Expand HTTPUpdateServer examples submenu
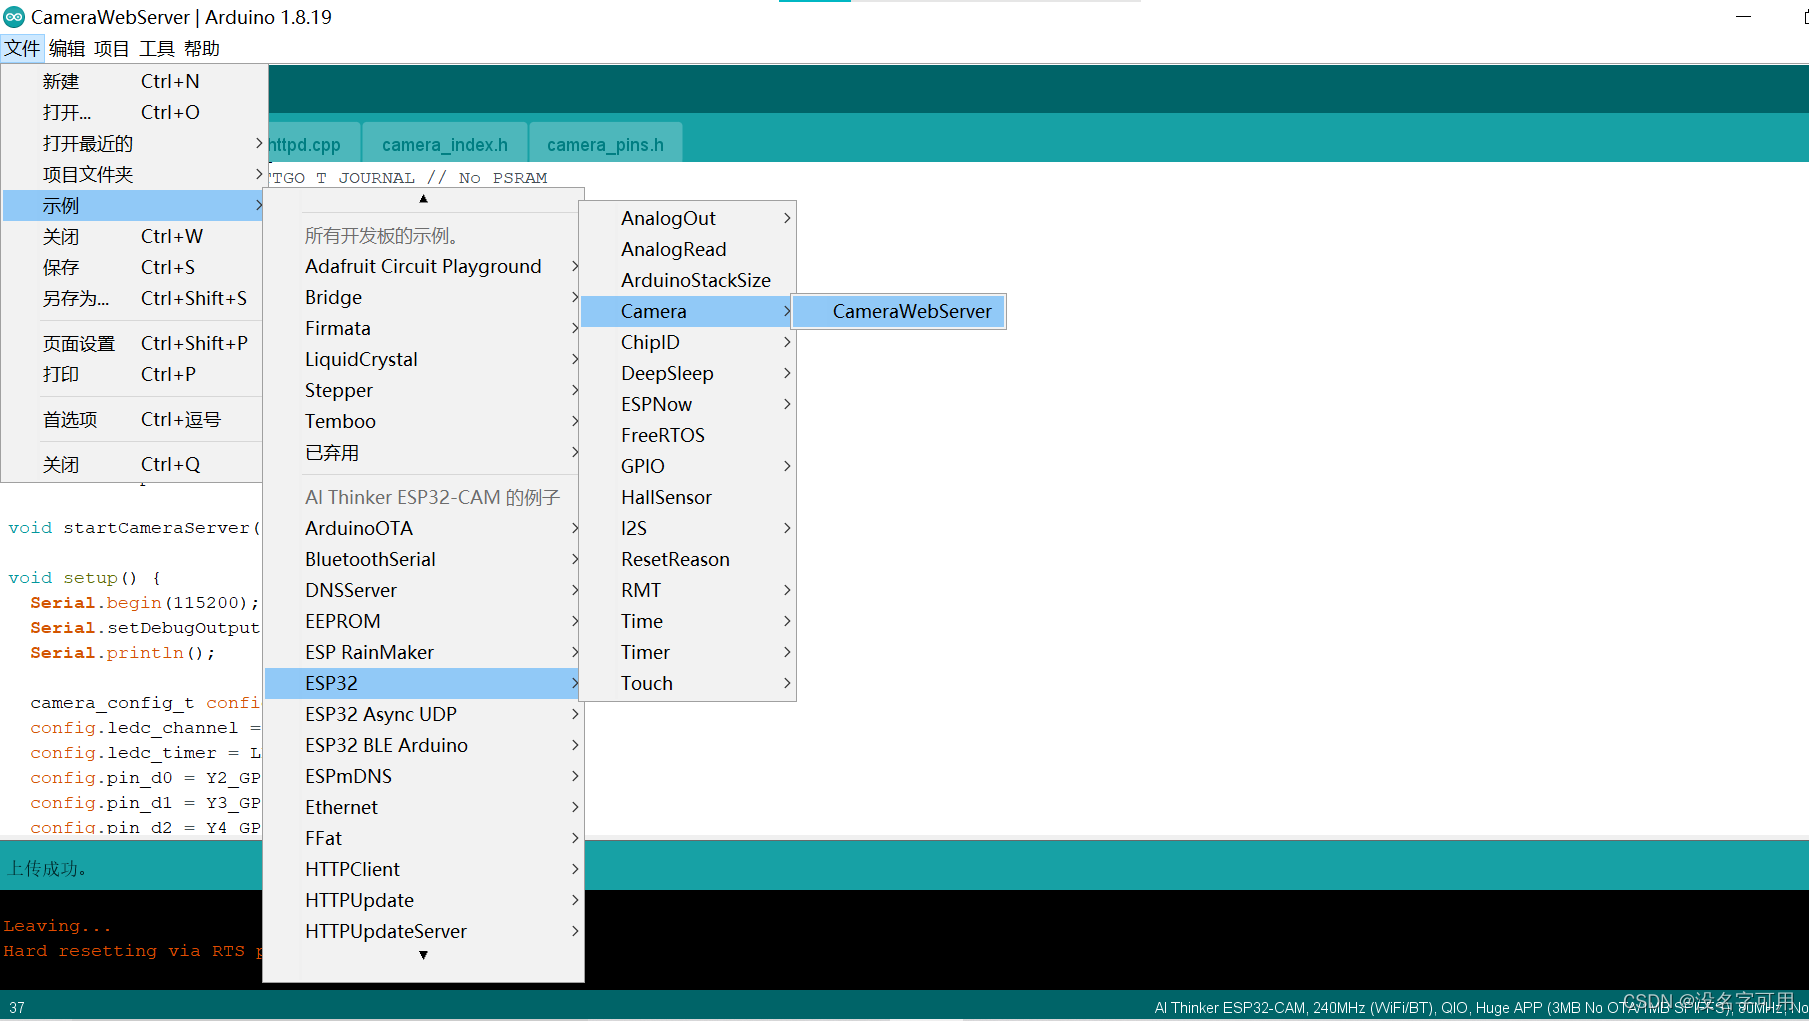Viewport: 1809px width, 1021px height. click(x=424, y=931)
